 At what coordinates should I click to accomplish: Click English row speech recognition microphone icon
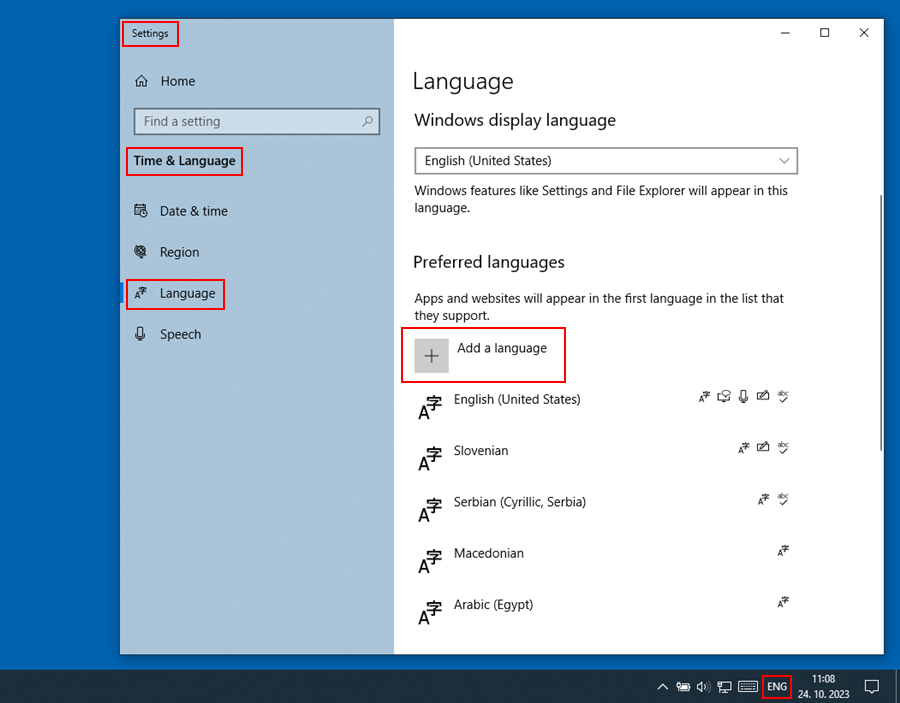point(743,397)
